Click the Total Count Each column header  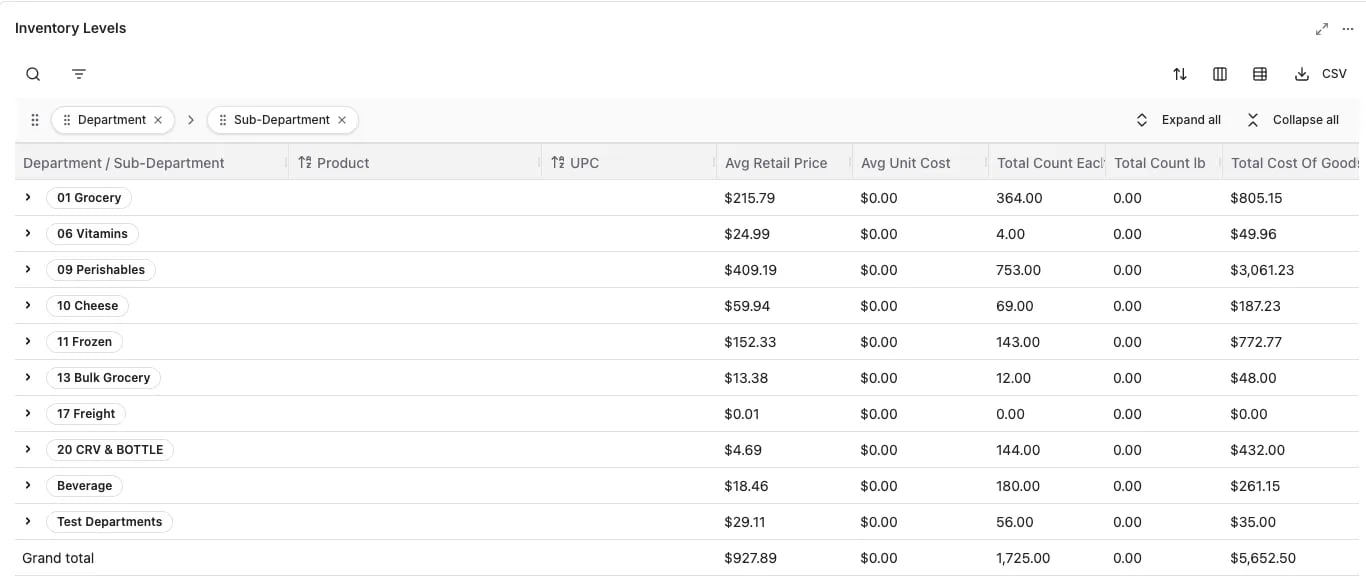(x=1046, y=163)
